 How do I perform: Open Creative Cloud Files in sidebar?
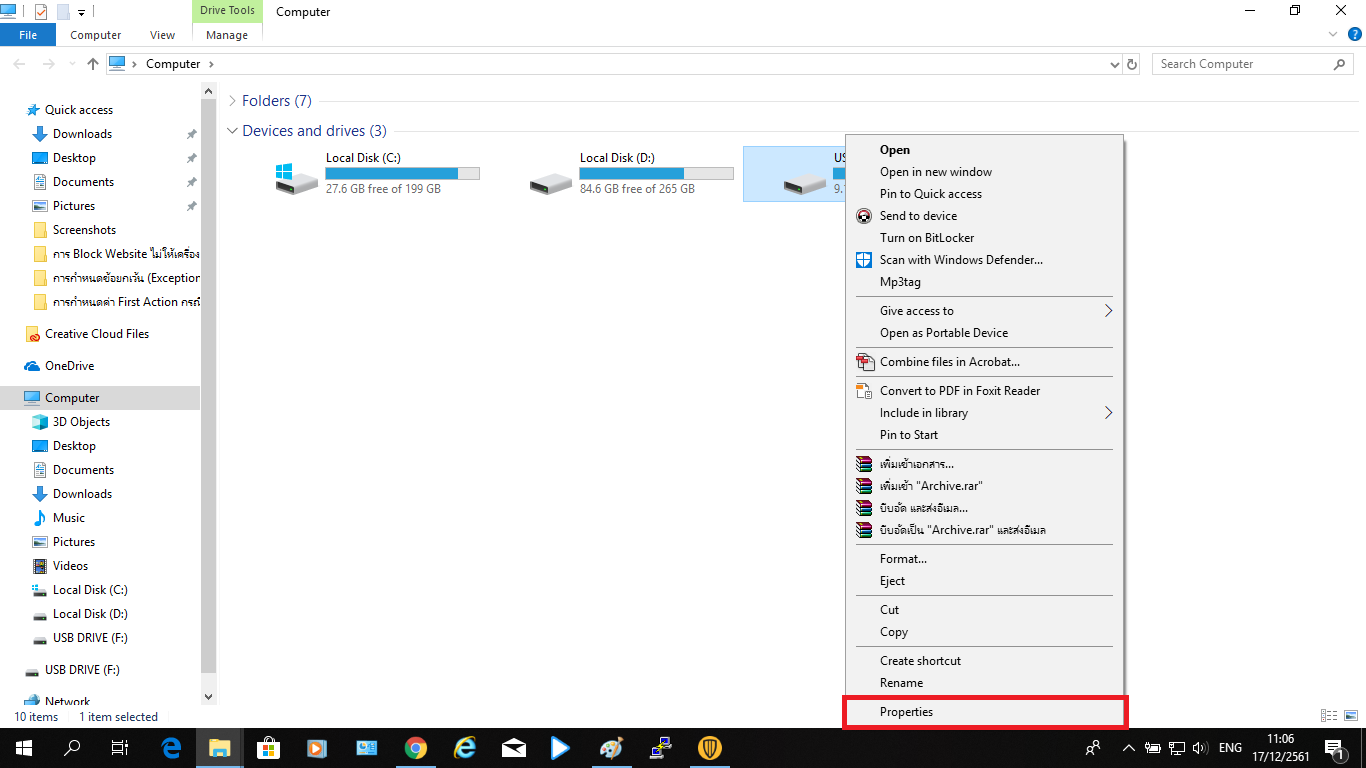pos(96,334)
